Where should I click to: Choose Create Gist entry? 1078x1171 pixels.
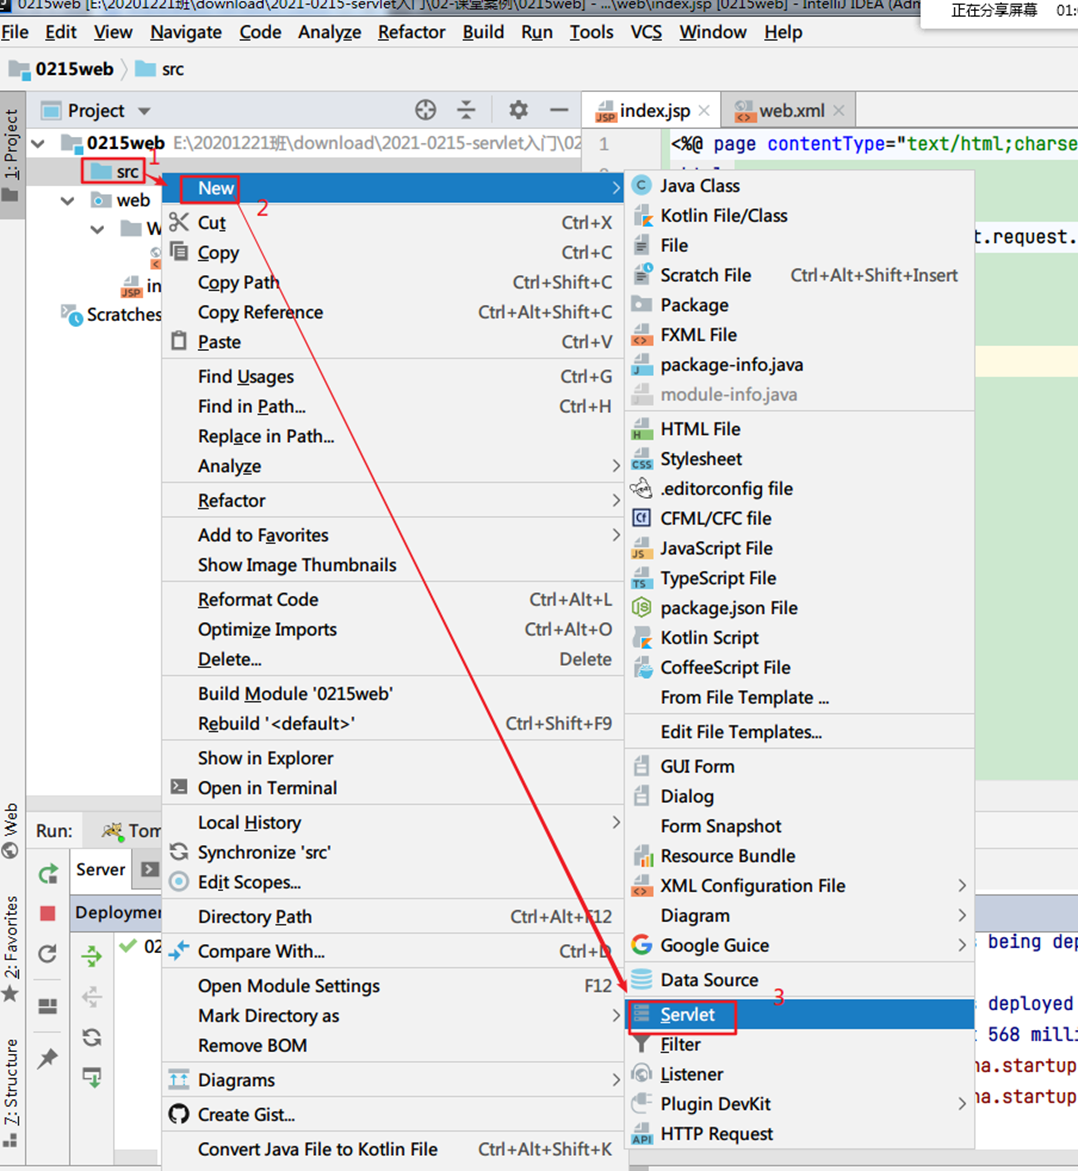tap(393, 1115)
